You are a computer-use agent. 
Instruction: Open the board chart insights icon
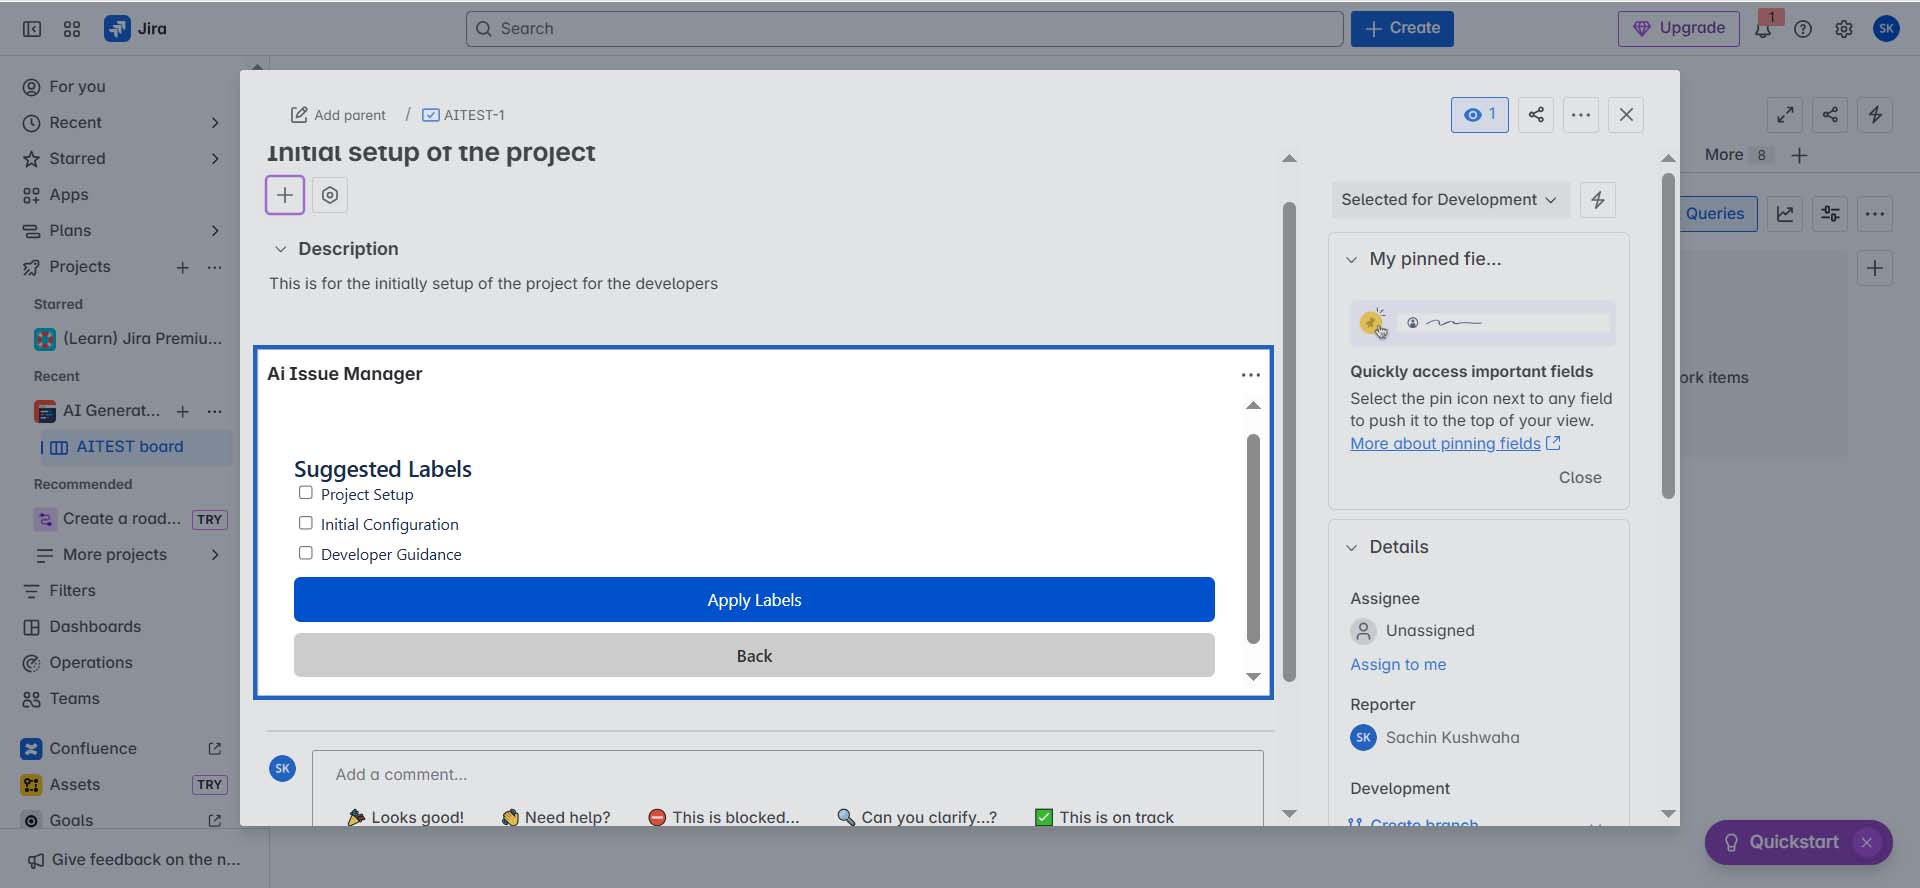[x=1785, y=214]
